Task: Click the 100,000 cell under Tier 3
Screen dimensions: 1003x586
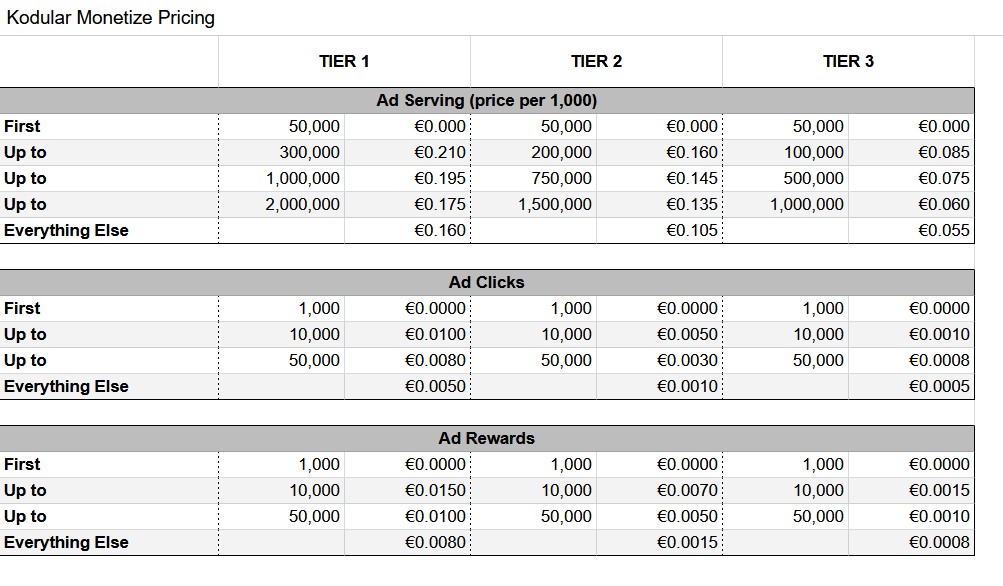Action: (x=813, y=152)
